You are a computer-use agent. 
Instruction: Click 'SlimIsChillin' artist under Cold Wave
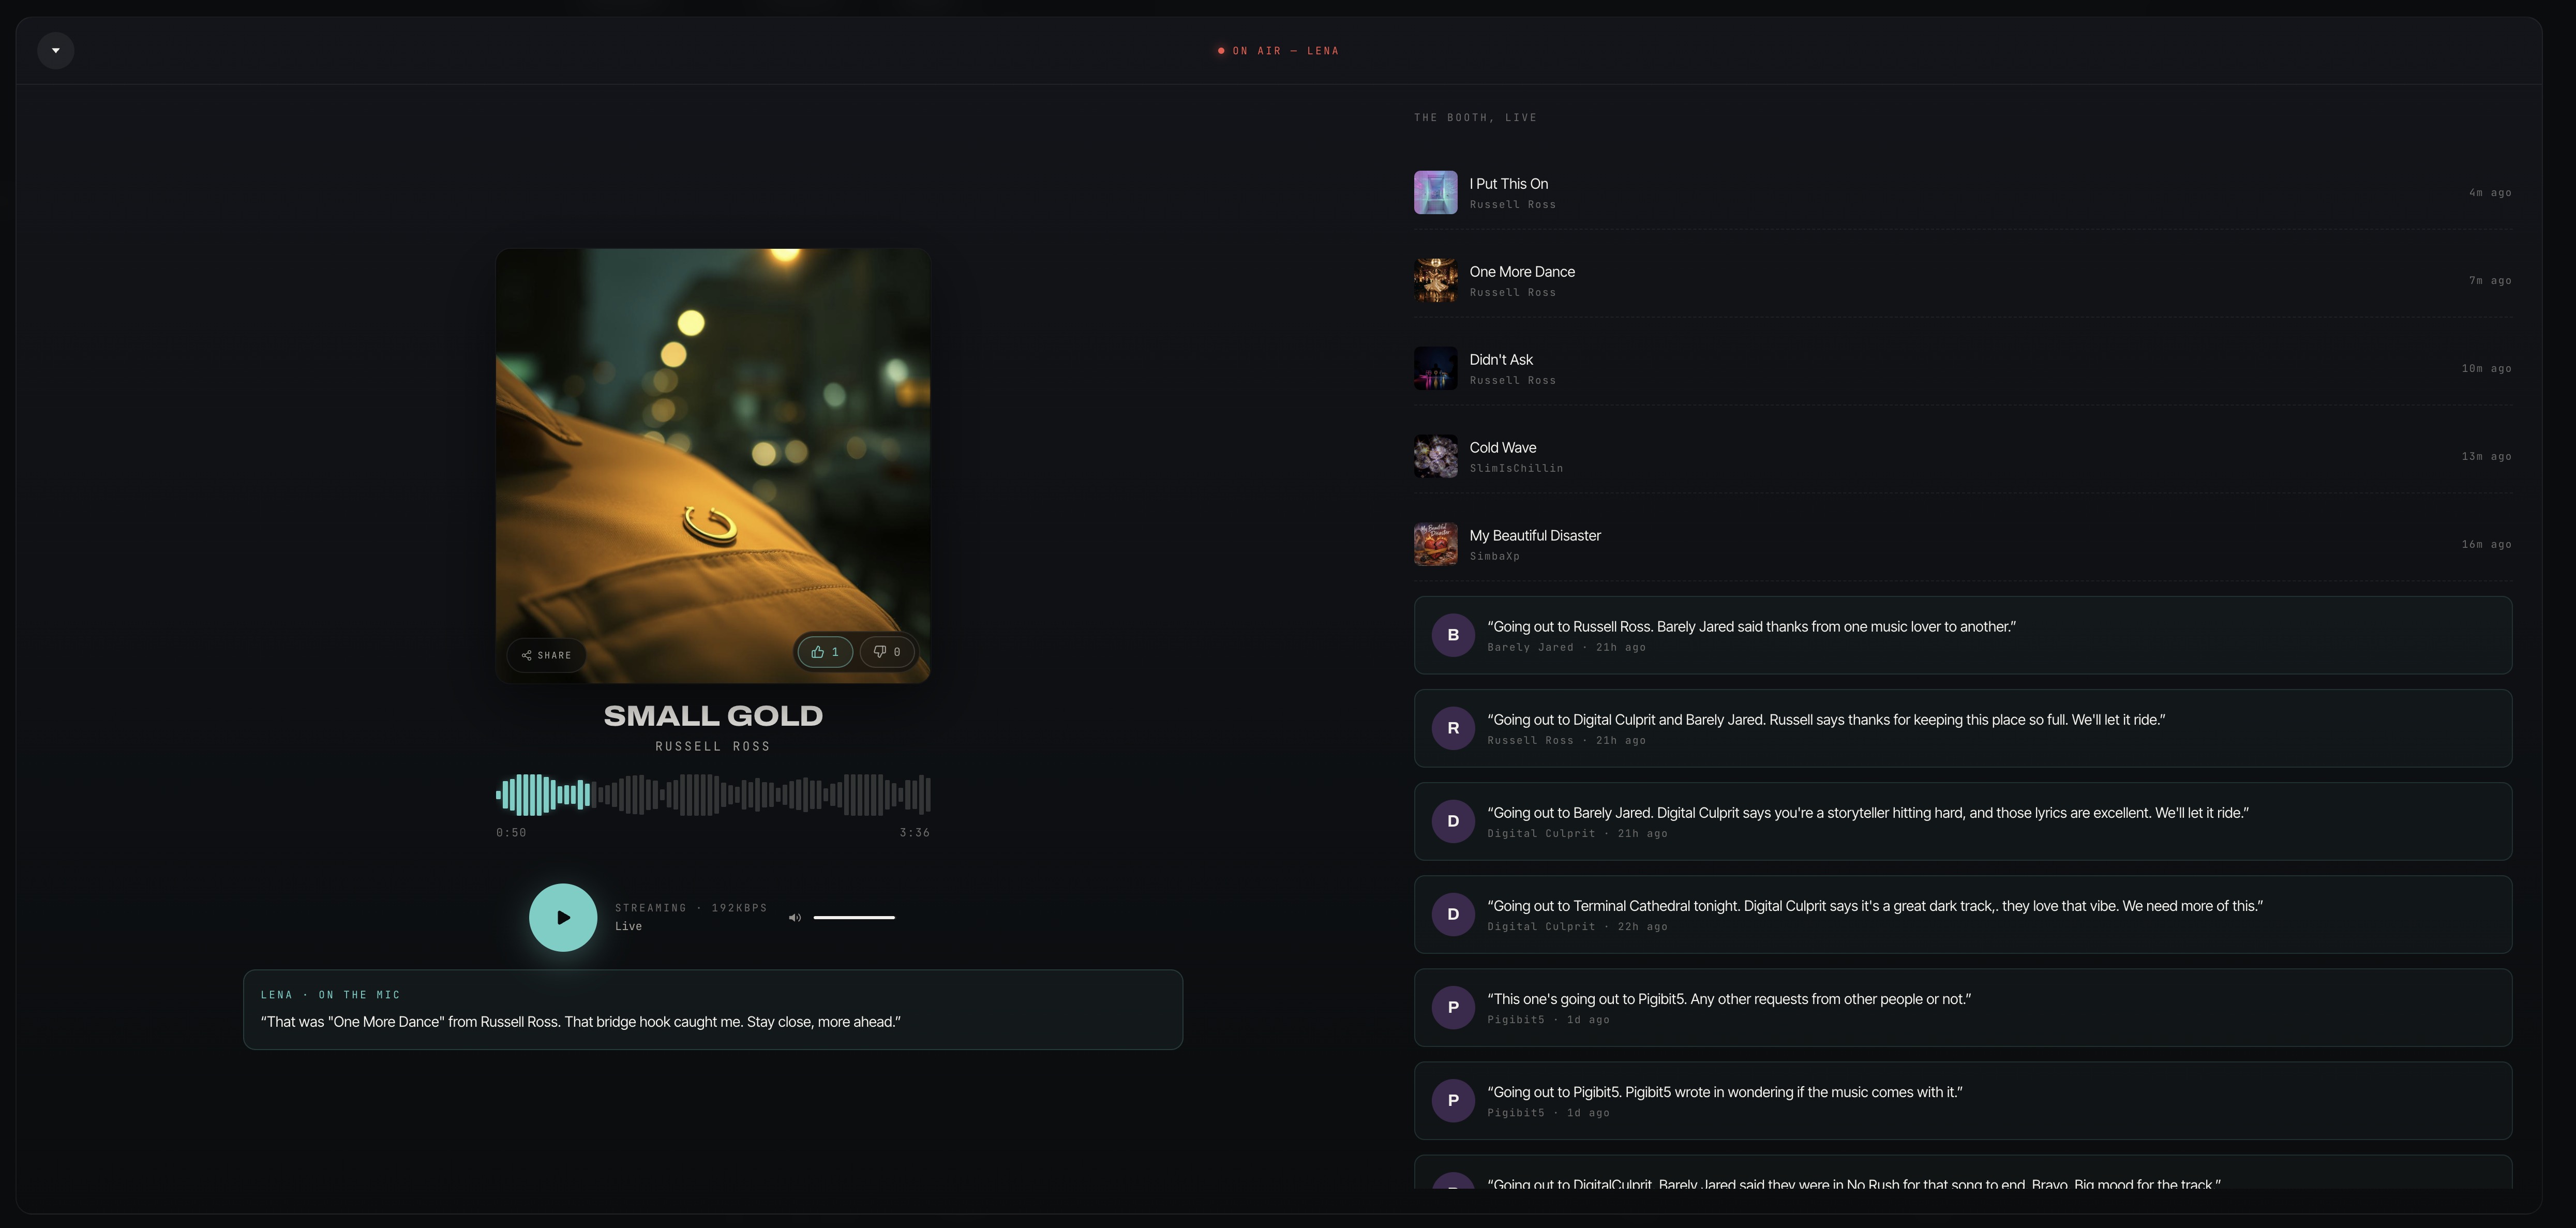[x=1516, y=468]
